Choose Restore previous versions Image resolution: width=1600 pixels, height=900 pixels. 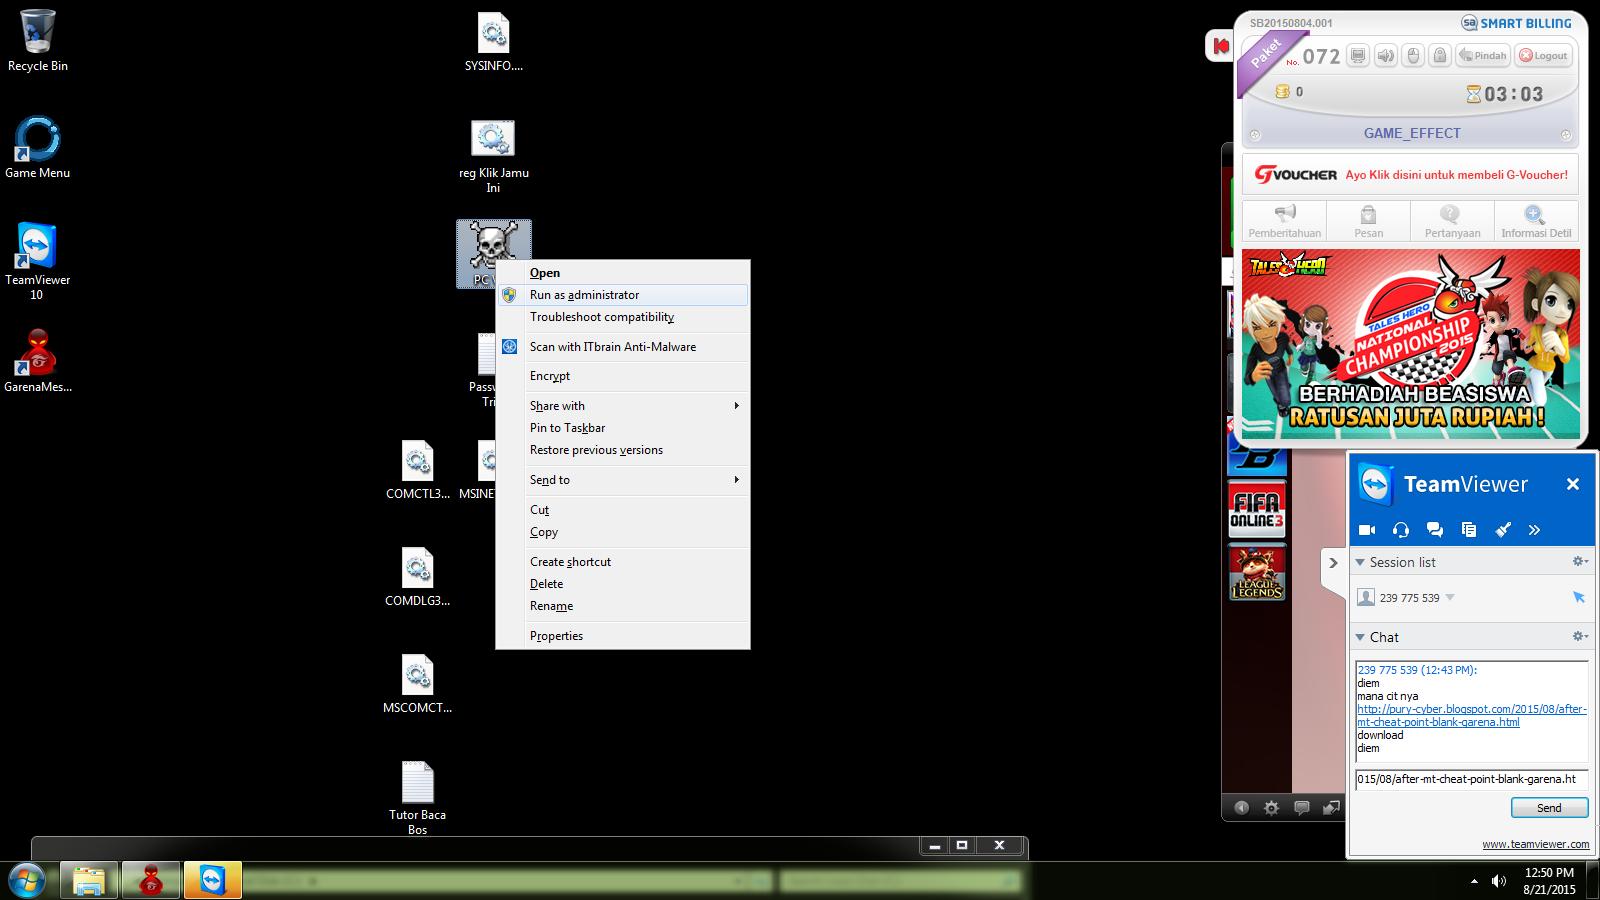[x=623, y=450]
